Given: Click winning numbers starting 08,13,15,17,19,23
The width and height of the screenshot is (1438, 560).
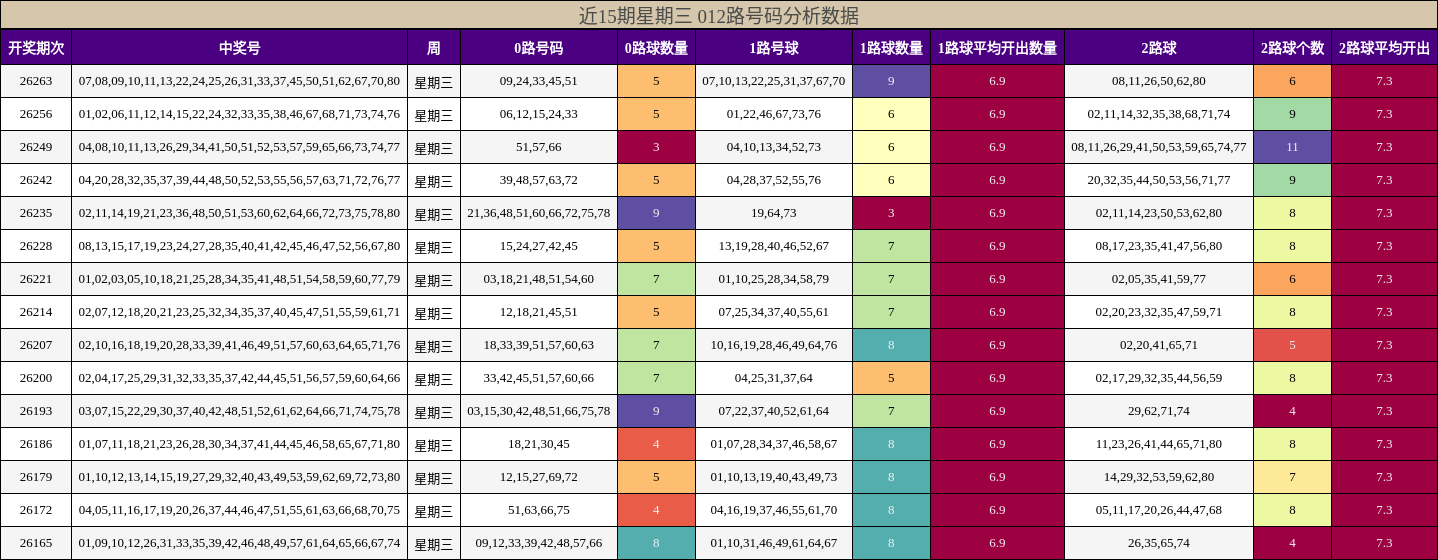Looking at the screenshot, I should (239, 246).
